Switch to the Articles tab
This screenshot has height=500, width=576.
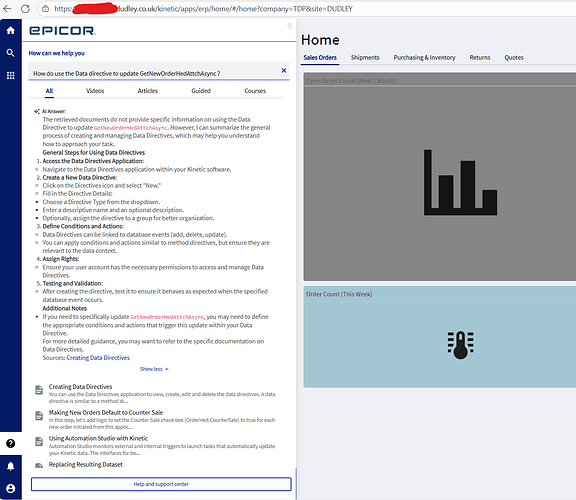[x=148, y=91]
